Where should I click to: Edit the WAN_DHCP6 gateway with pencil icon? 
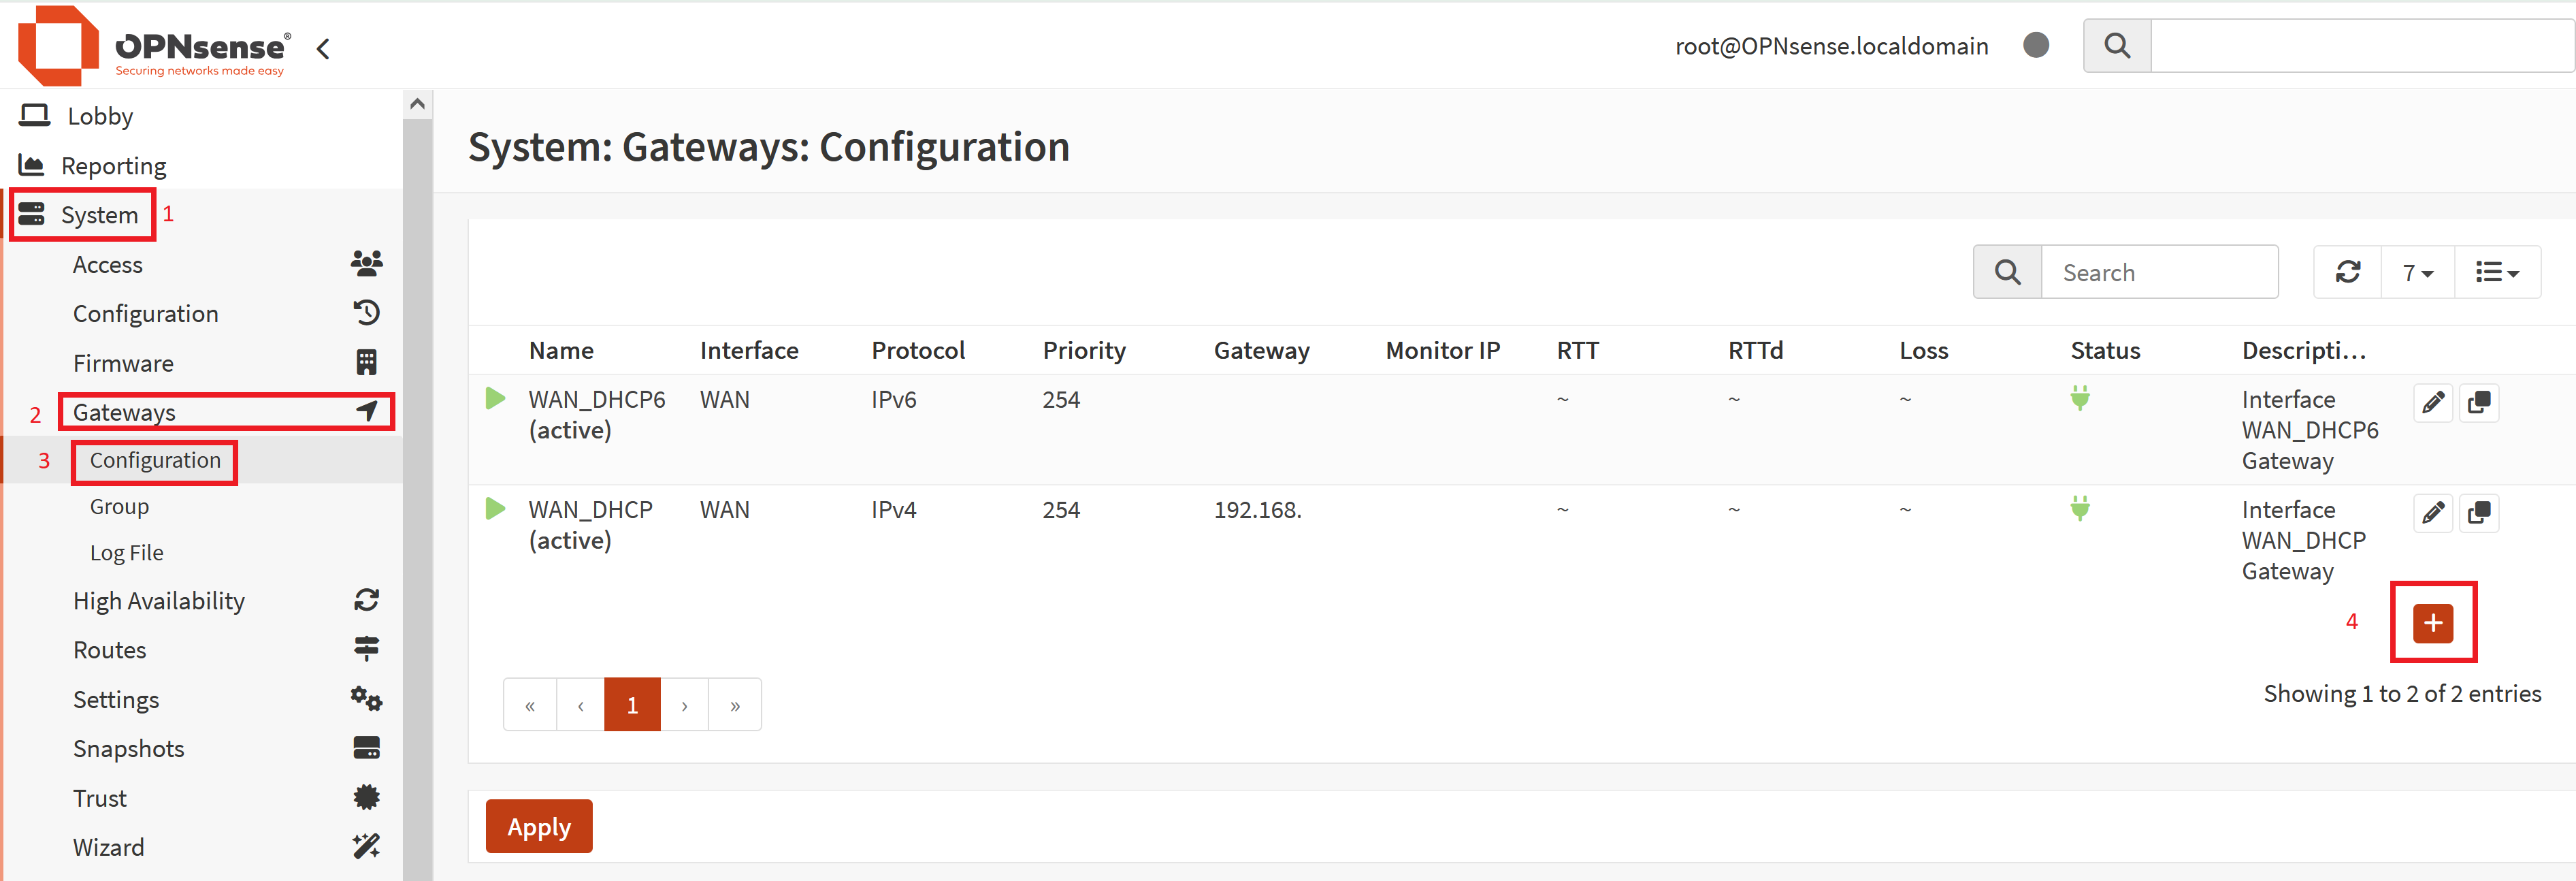[2432, 402]
